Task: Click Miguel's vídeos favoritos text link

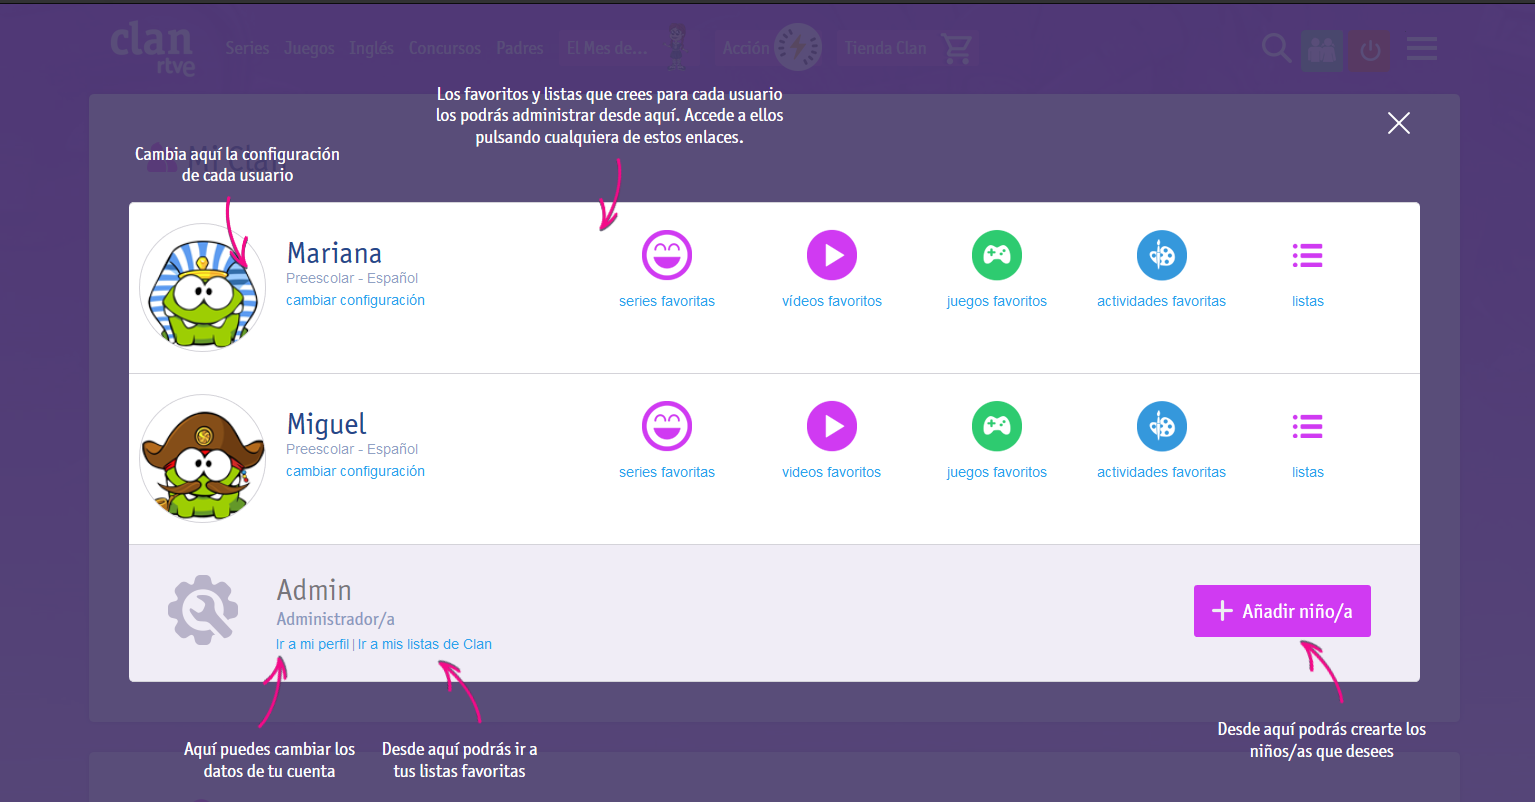Action: (831, 472)
